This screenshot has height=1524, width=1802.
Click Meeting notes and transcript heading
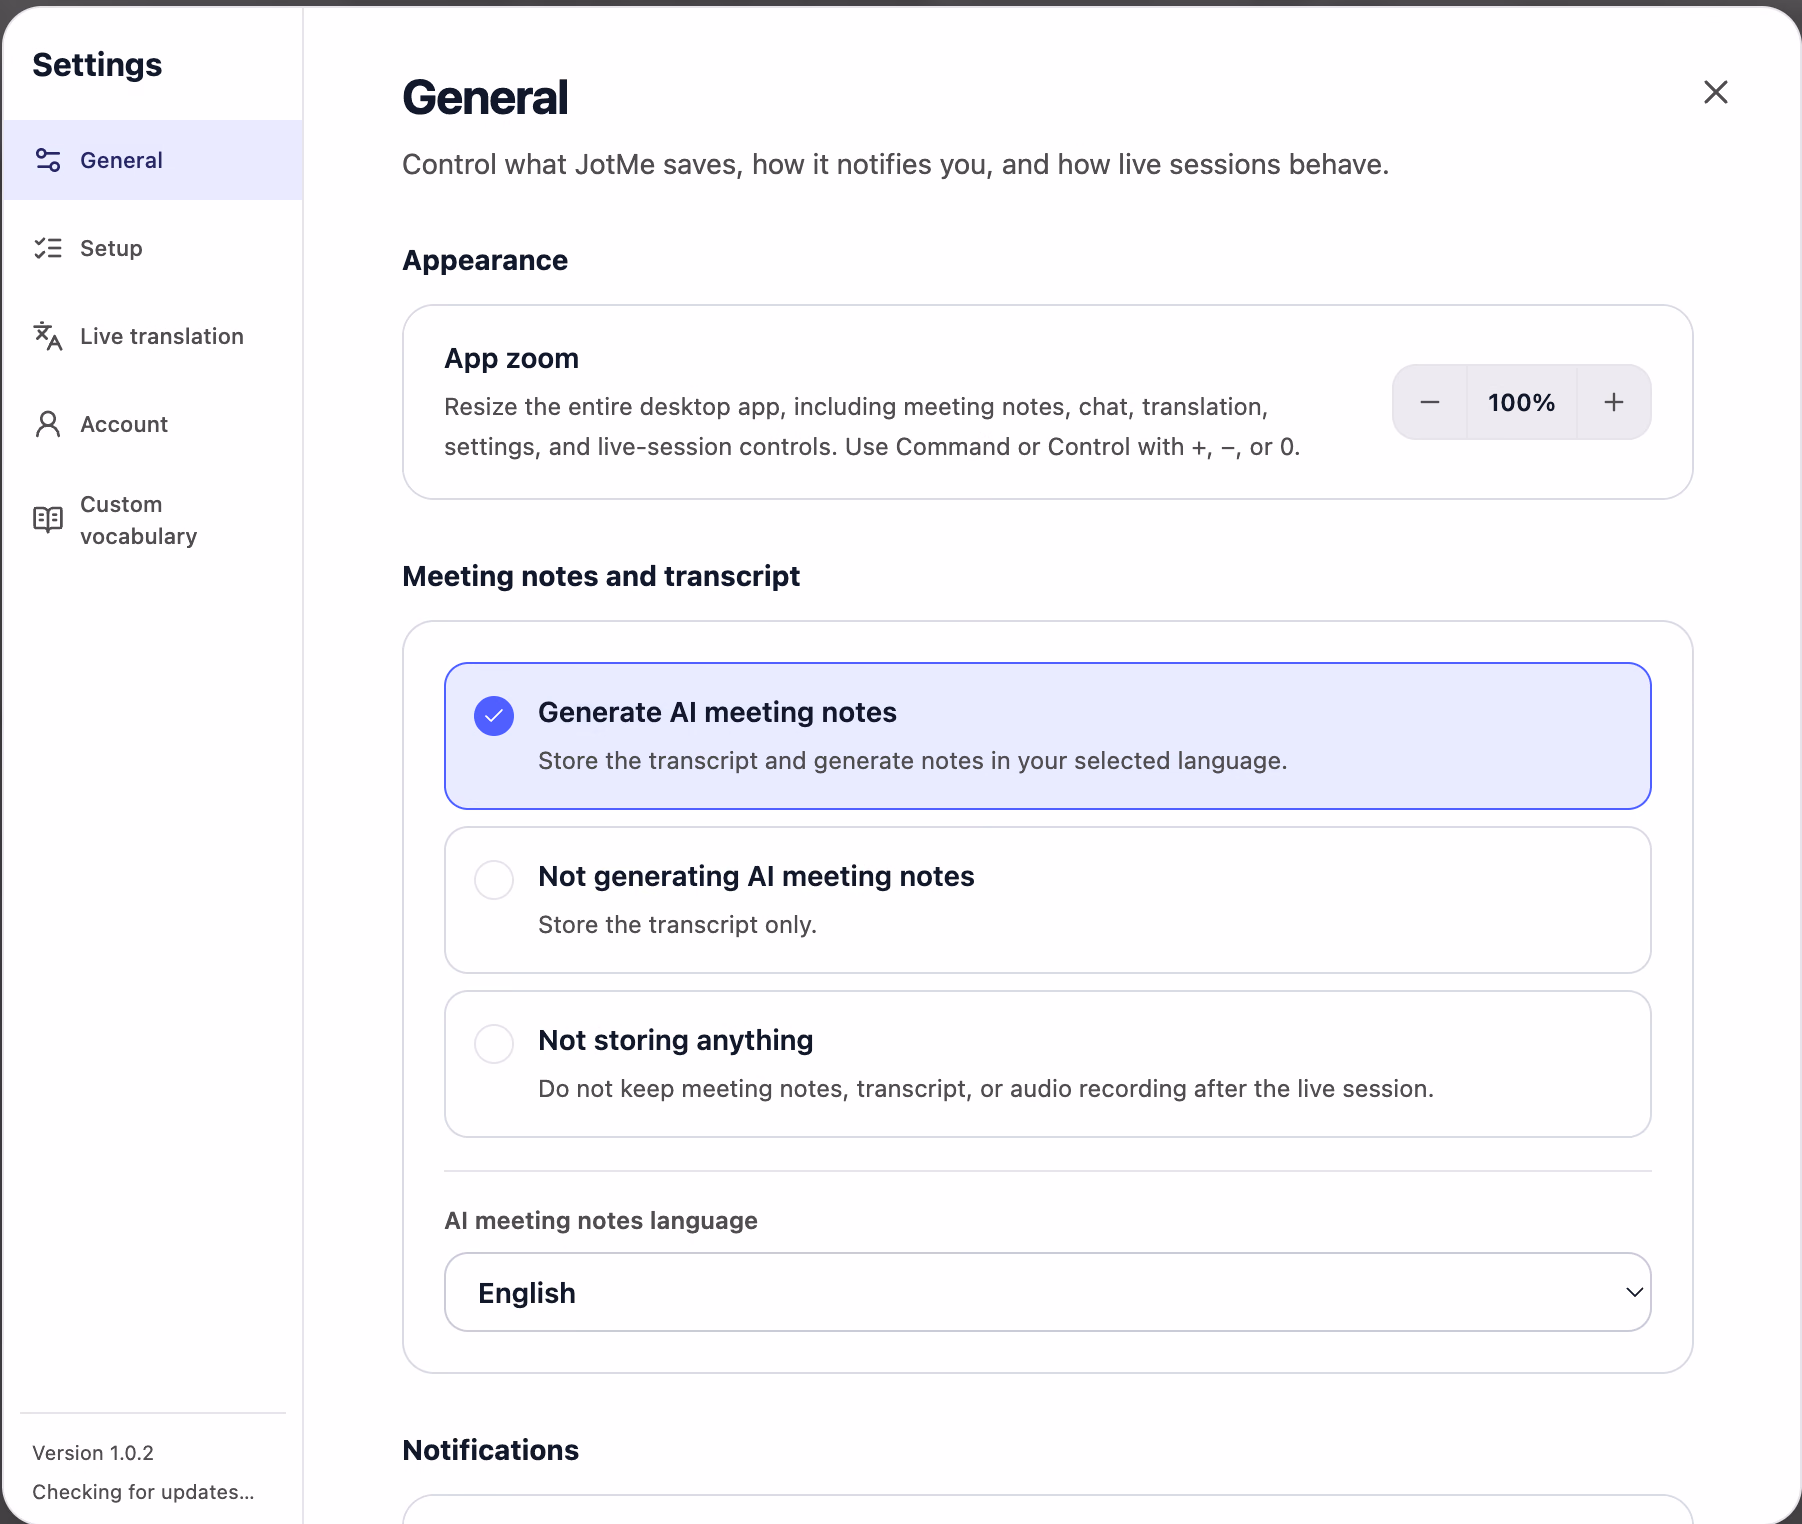point(601,576)
